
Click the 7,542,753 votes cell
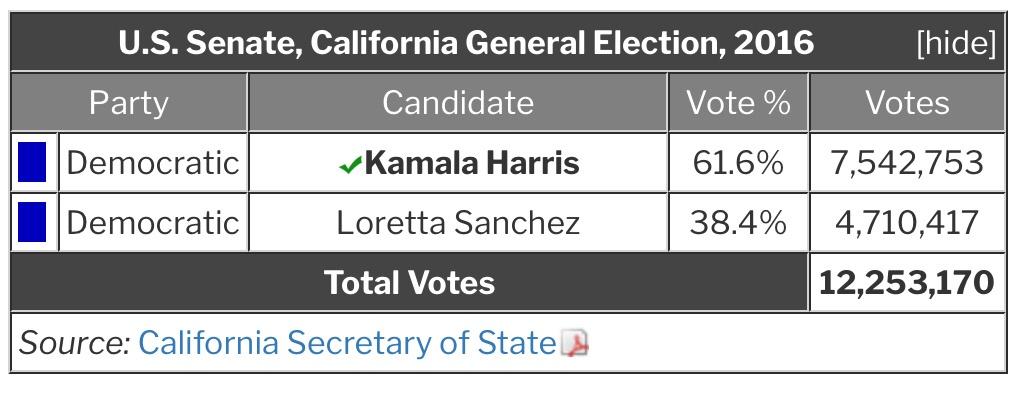907,163
